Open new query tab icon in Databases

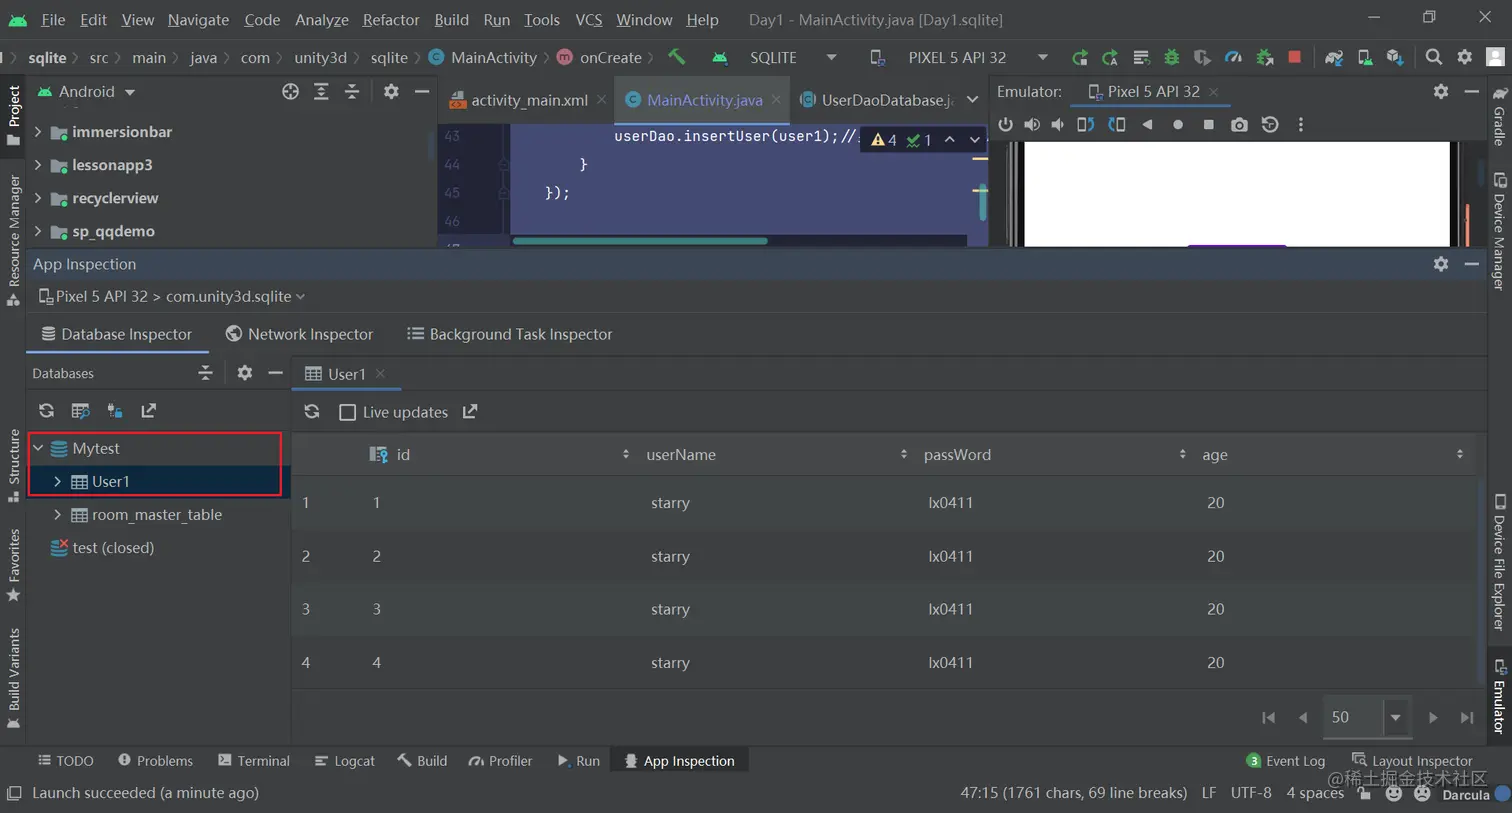81,411
